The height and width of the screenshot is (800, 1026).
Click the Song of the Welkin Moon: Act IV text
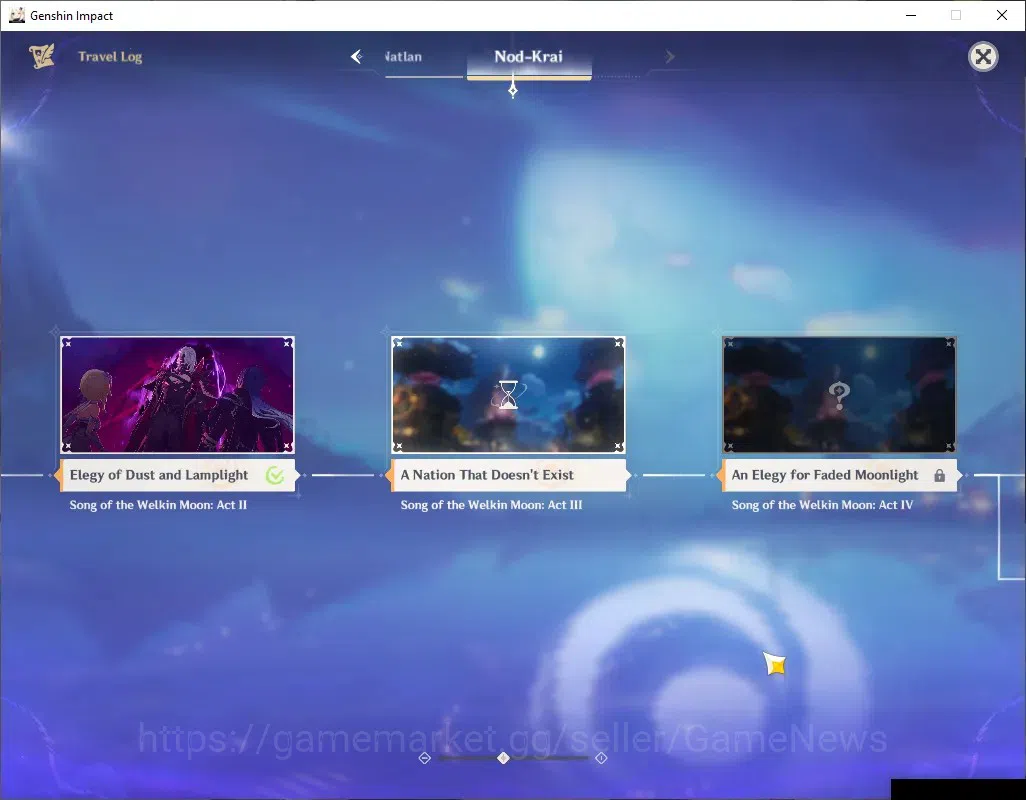[822, 505]
